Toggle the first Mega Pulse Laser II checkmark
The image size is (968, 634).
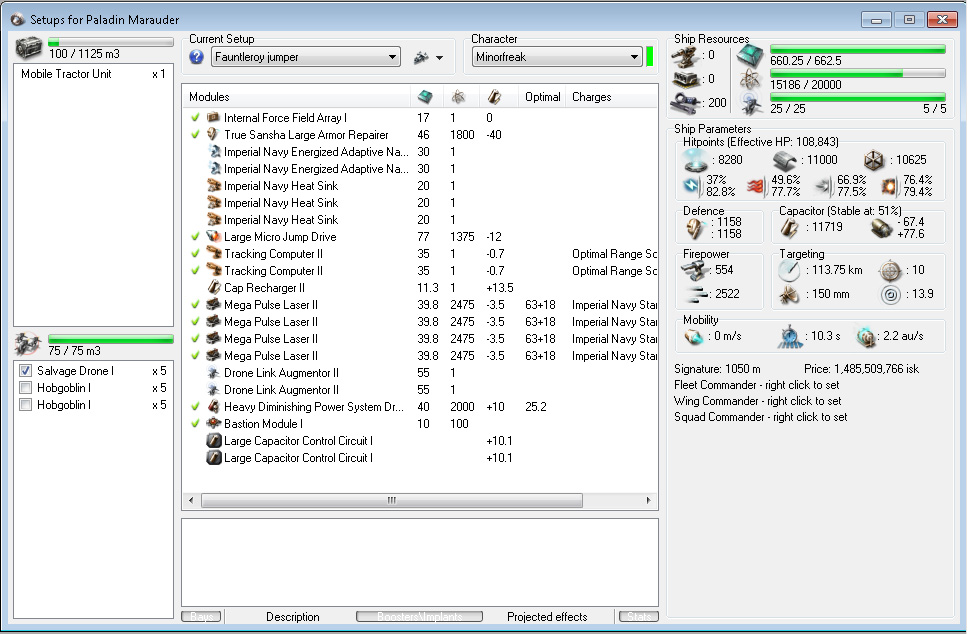point(196,304)
